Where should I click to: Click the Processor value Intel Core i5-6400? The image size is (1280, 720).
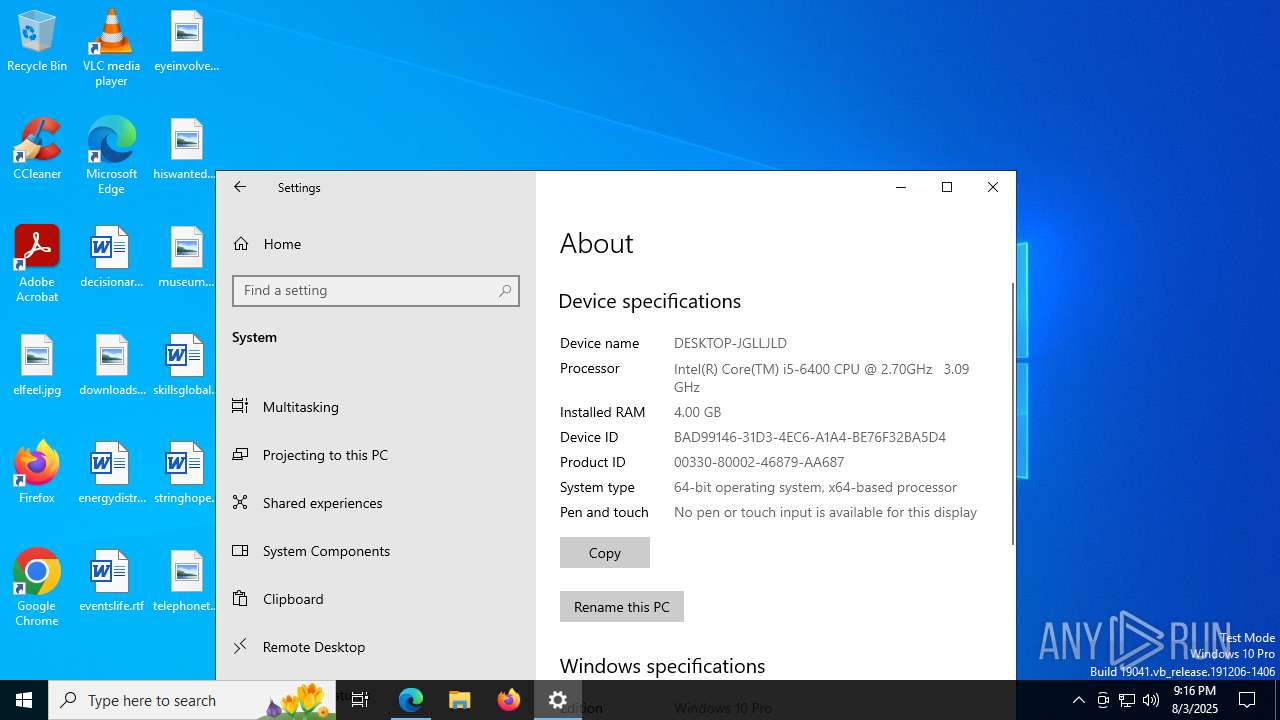[x=821, y=378]
